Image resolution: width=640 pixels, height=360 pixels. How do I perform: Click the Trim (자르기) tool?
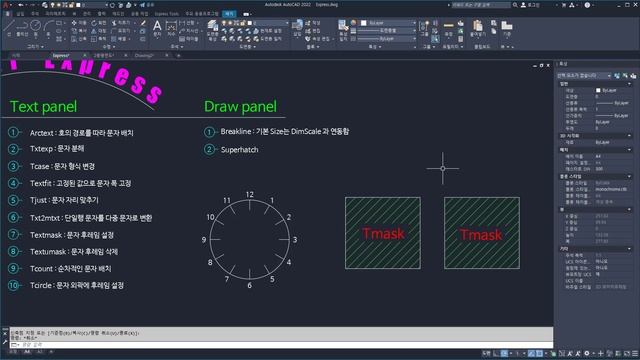click(x=121, y=23)
